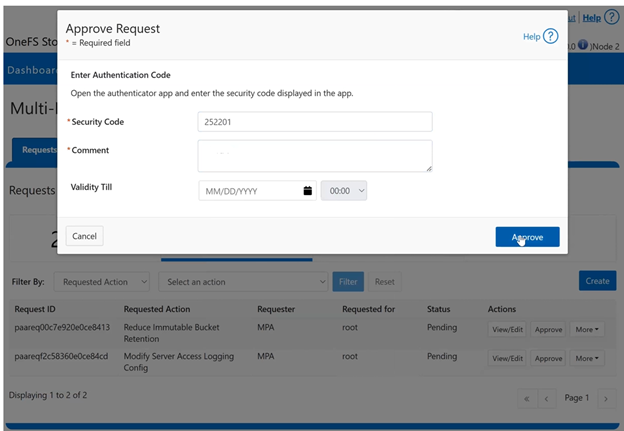The width and height of the screenshot is (624, 431).
Task: Click into the Security Code field
Action: pyautogui.click(x=315, y=121)
